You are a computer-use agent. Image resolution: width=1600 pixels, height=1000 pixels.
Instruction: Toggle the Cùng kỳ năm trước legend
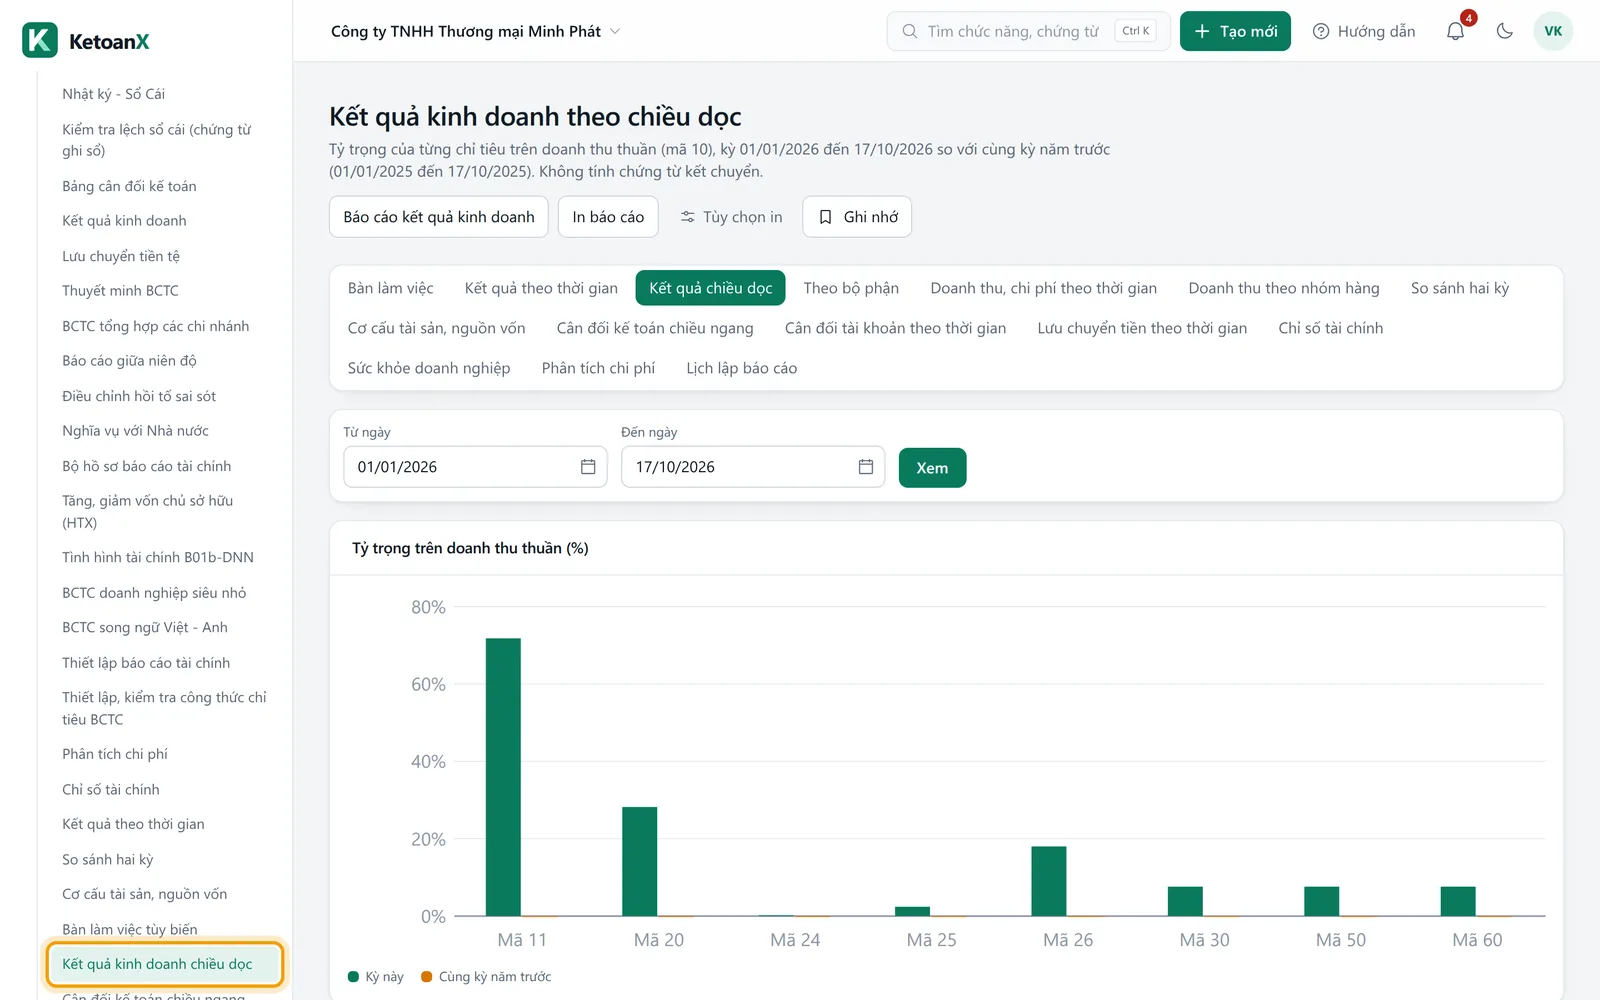pyautogui.click(x=486, y=976)
